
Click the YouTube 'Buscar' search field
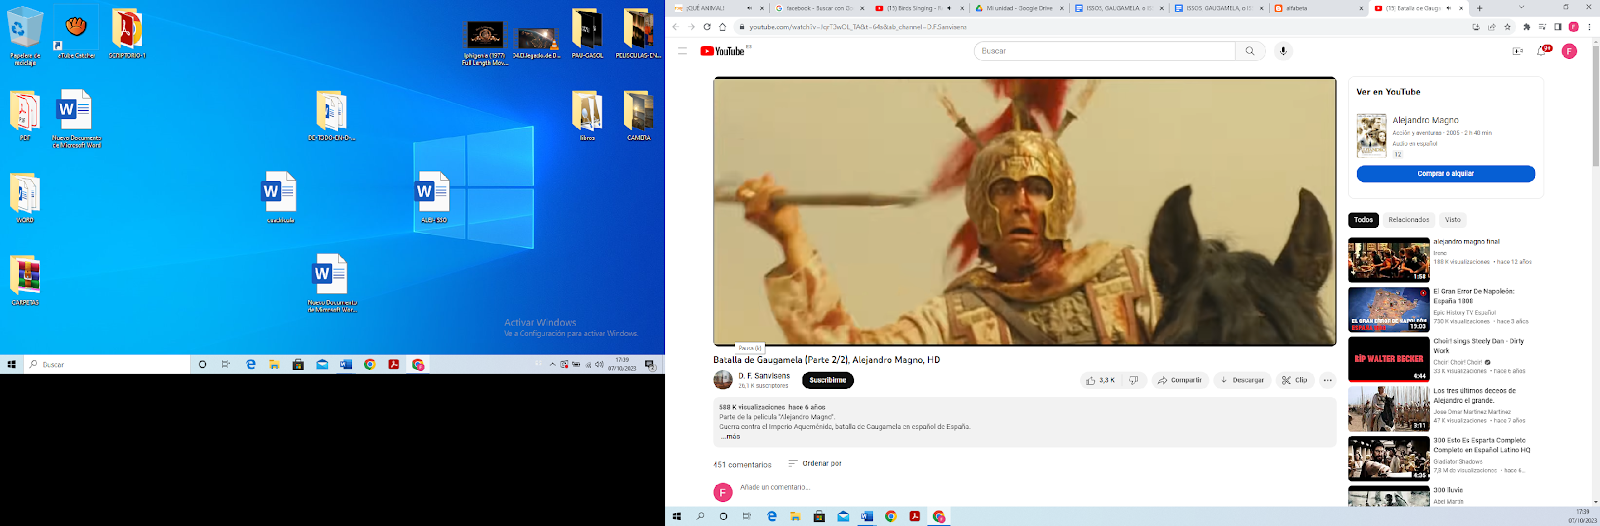click(1104, 51)
